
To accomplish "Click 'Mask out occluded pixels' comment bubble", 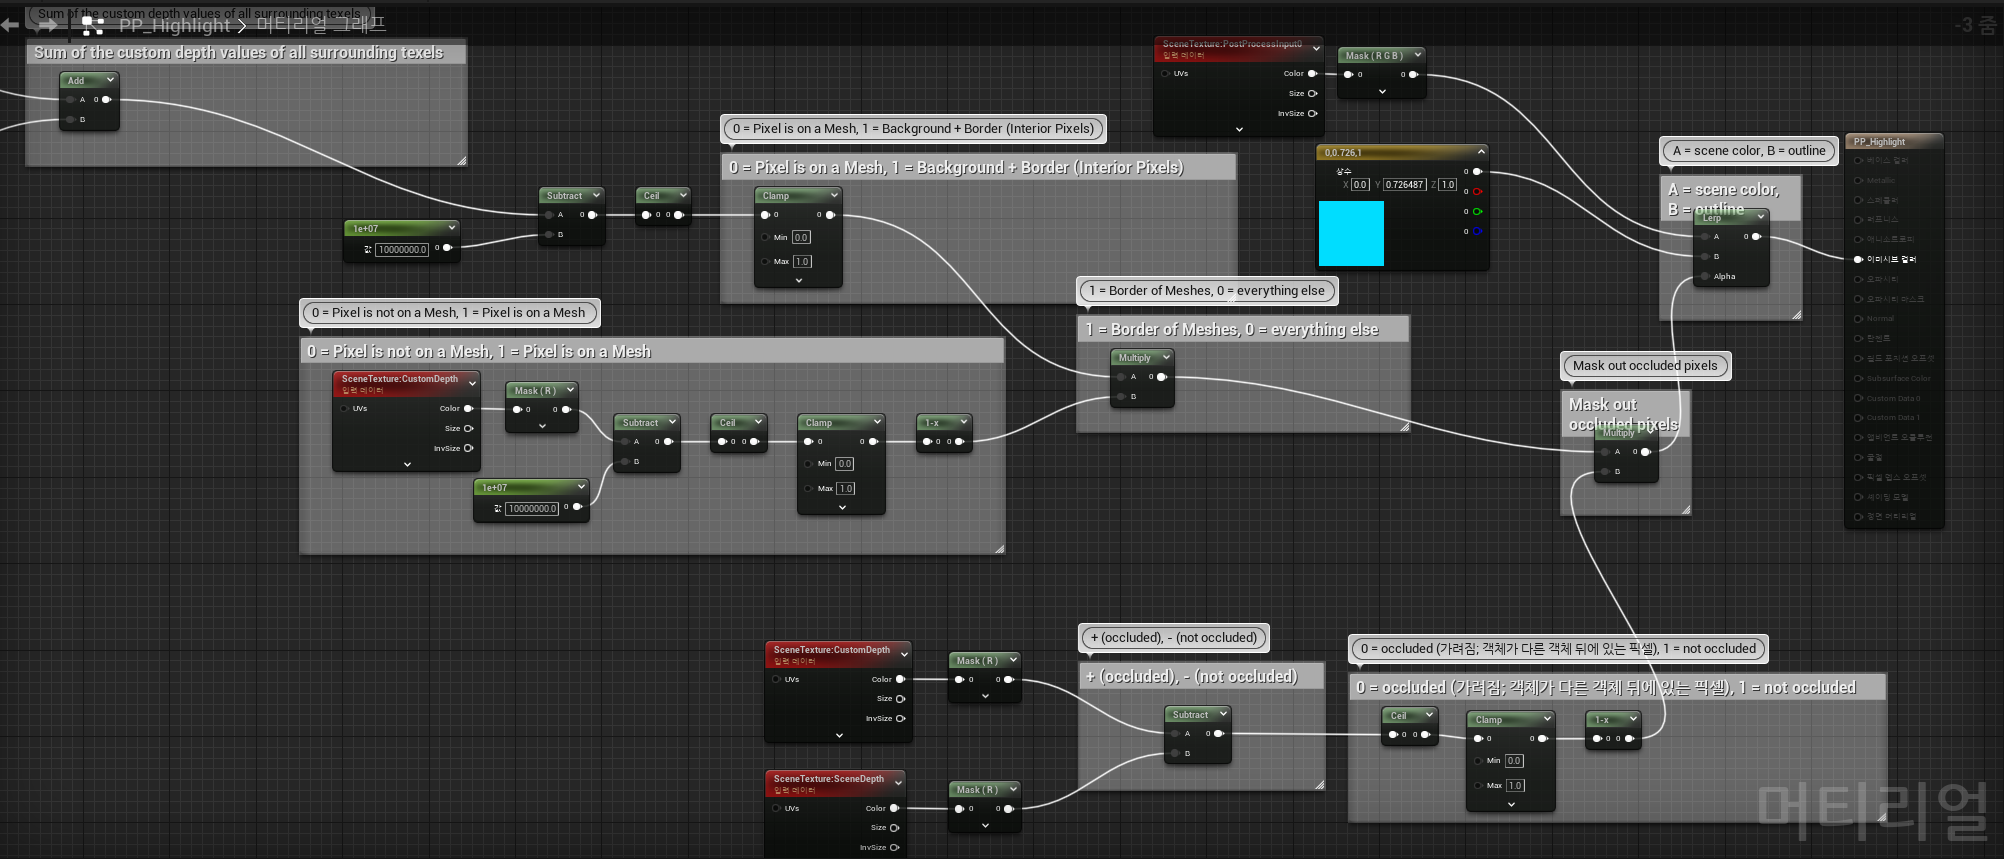I will 1645,366.
